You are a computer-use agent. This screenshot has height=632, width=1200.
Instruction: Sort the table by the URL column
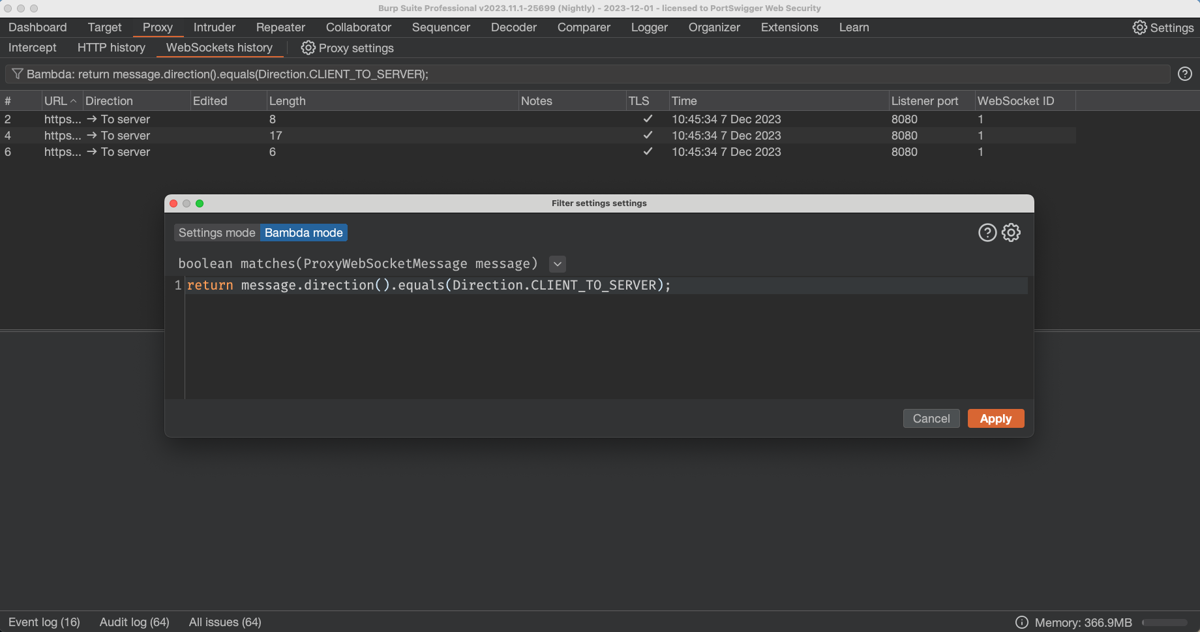pyautogui.click(x=60, y=101)
